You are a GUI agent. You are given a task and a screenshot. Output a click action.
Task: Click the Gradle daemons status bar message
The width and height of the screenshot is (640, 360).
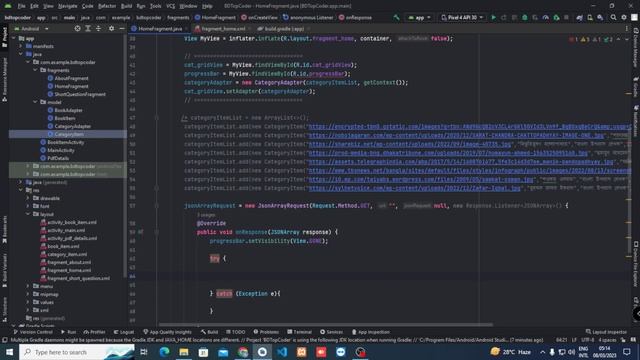[277, 340]
